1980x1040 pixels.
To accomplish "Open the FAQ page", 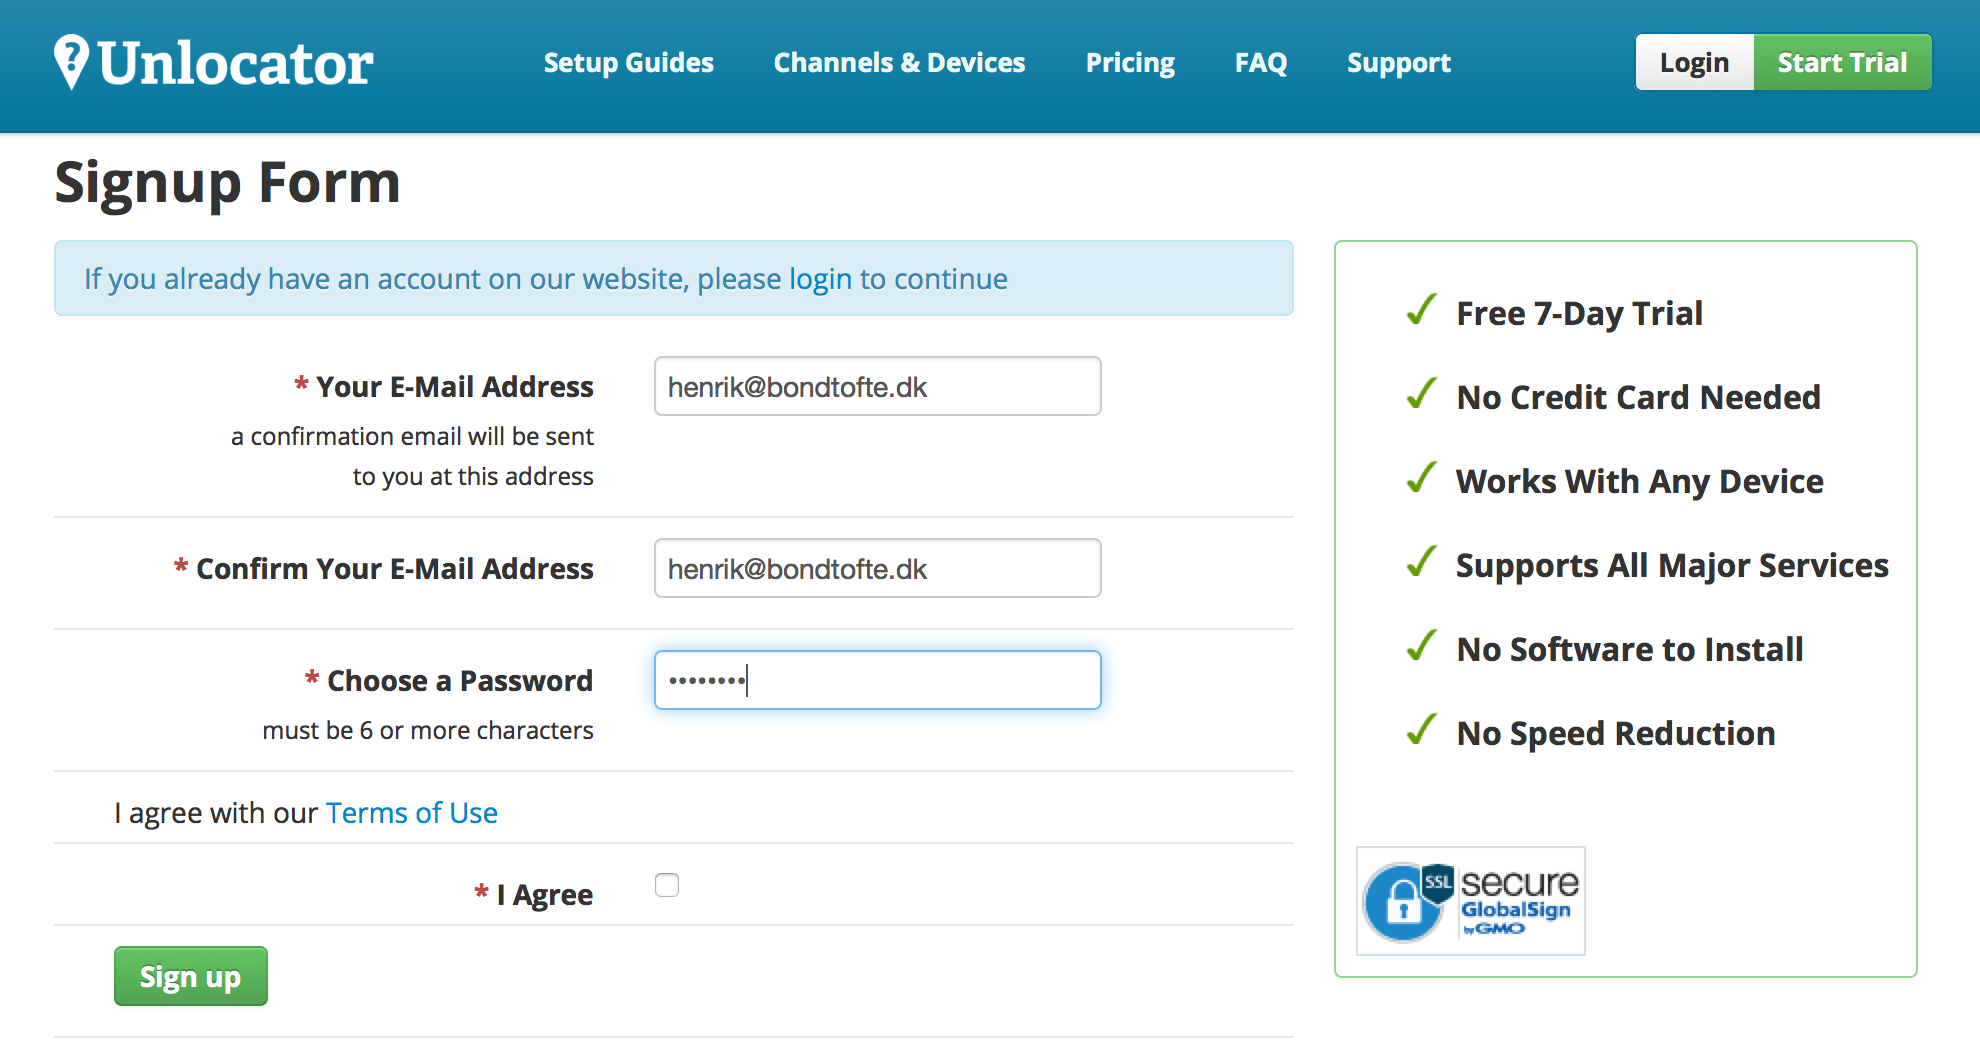I will [x=1261, y=63].
